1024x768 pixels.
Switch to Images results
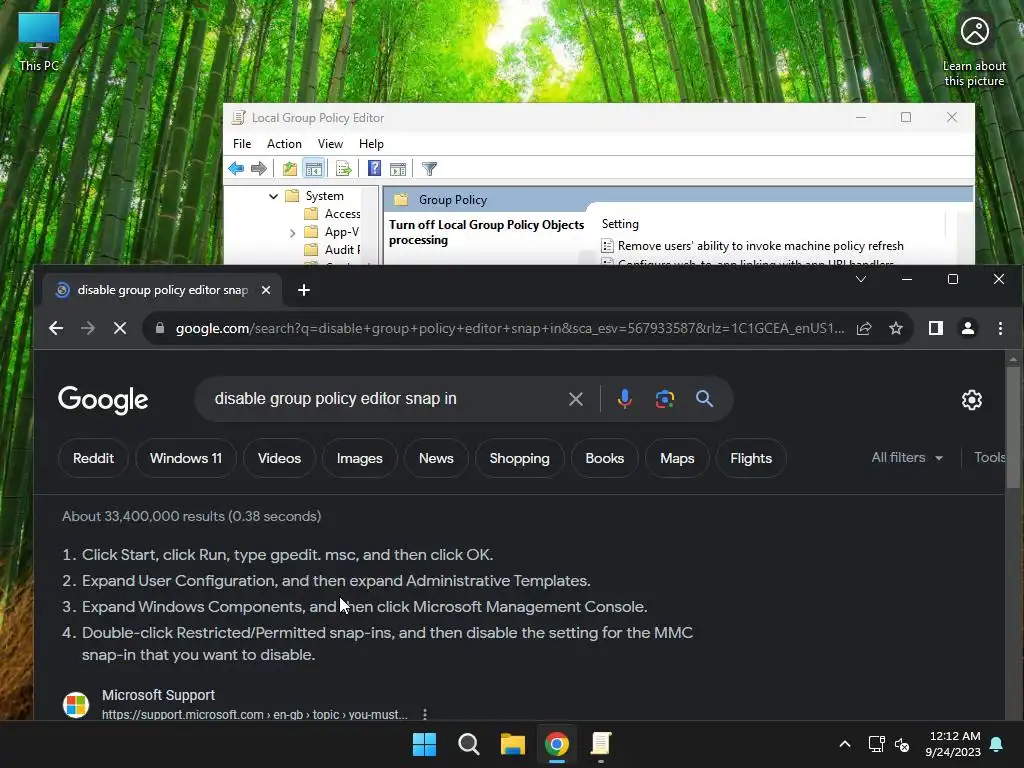tap(360, 458)
